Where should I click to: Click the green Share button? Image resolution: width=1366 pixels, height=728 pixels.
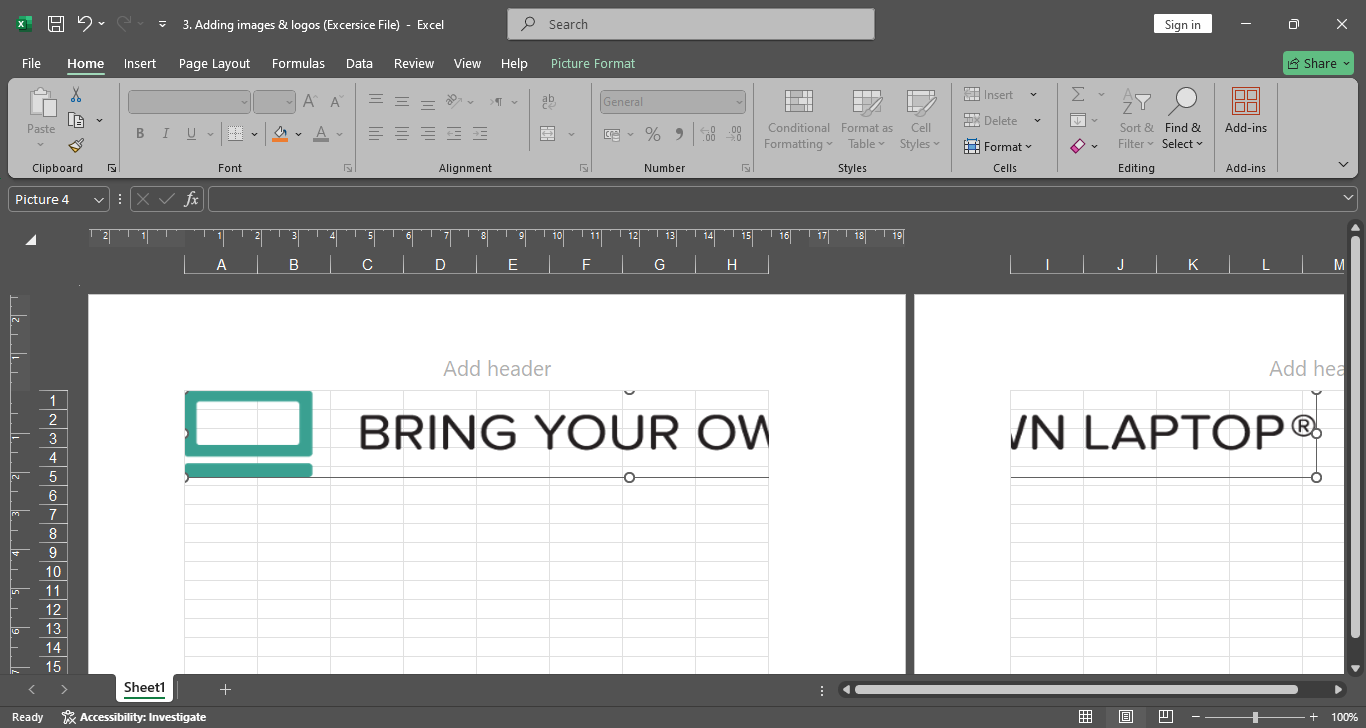[x=1318, y=63]
